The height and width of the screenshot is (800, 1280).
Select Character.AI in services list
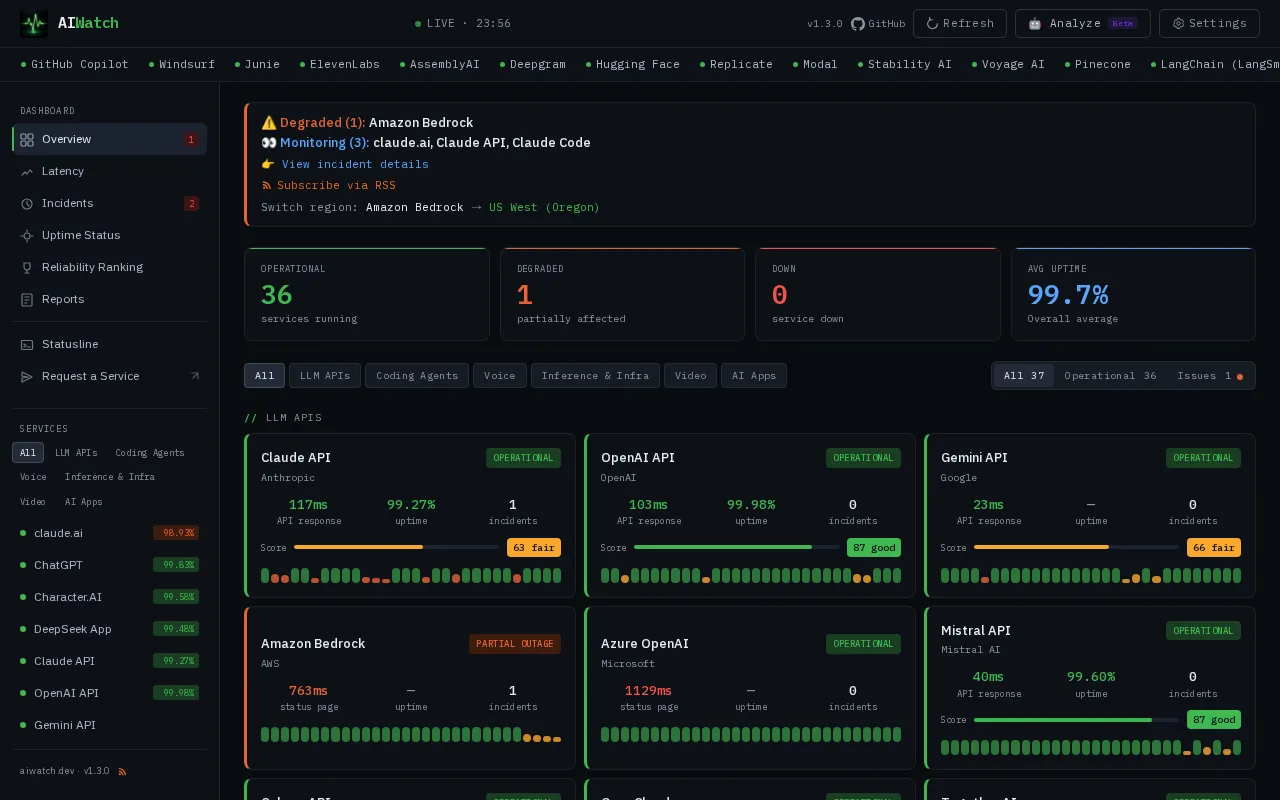[110, 597]
